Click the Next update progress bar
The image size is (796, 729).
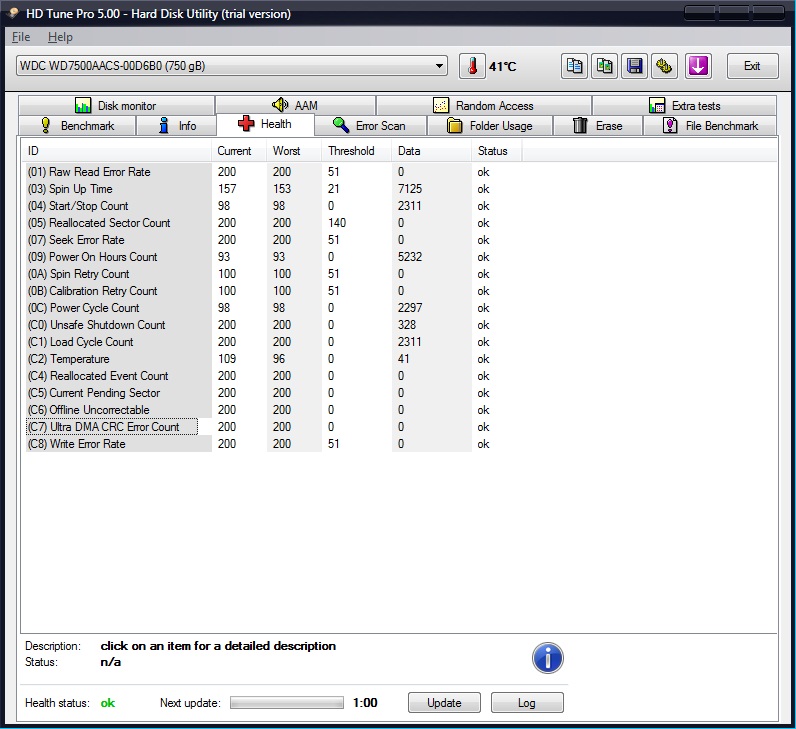[x=287, y=703]
